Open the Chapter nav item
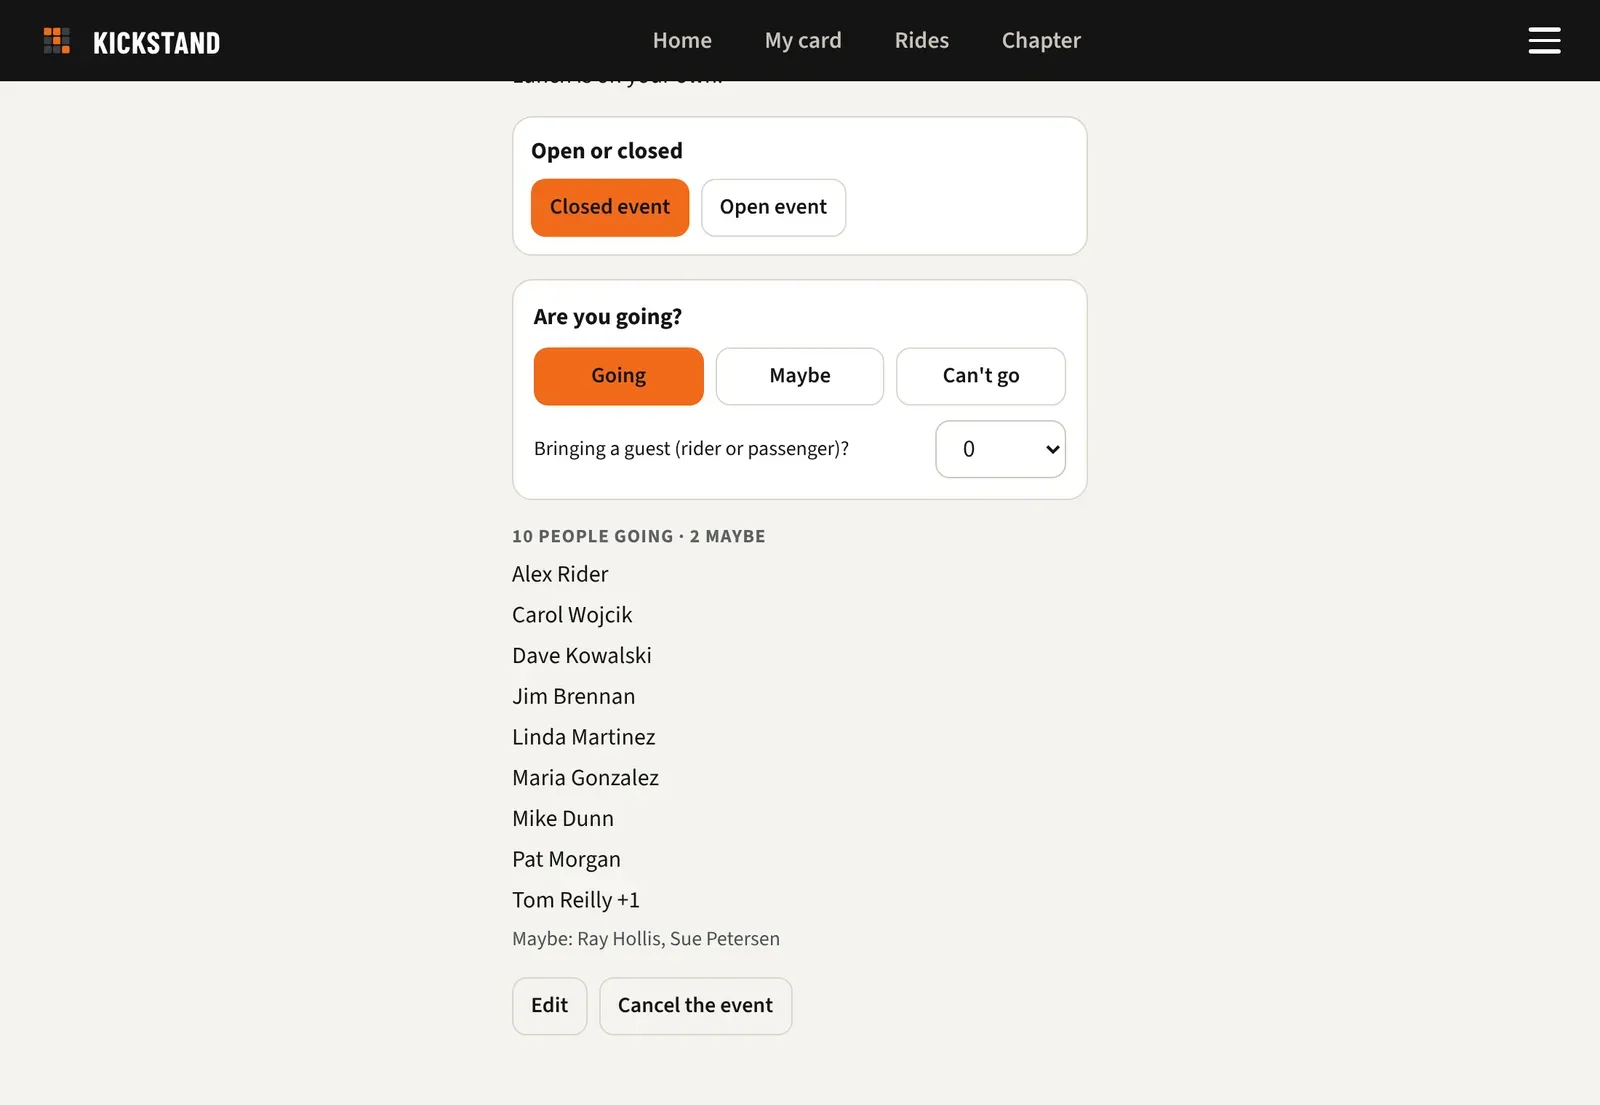The width and height of the screenshot is (1600, 1105). tap(1041, 41)
